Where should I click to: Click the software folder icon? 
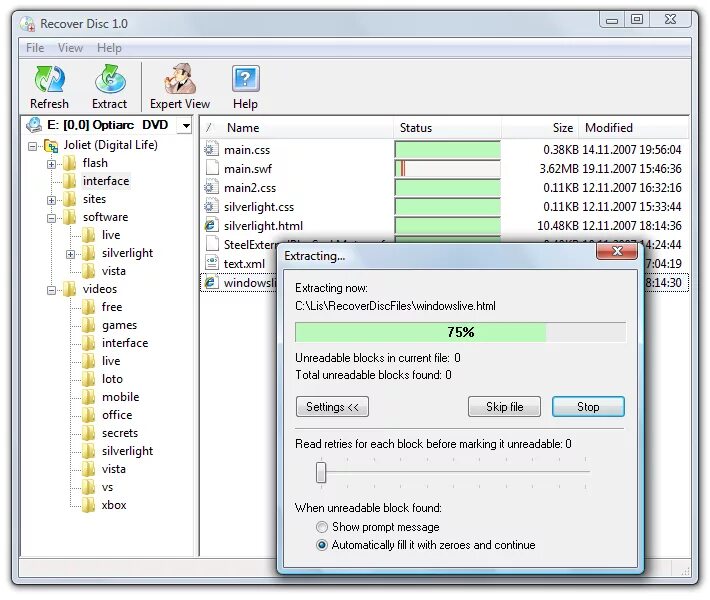pyautogui.click(x=70, y=217)
